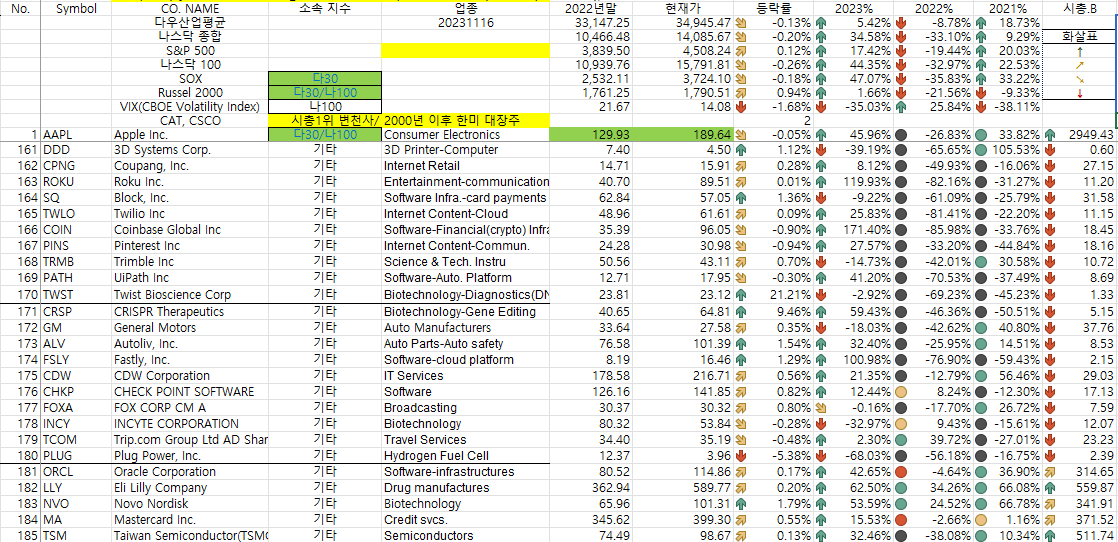This screenshot has width=1118, height=542.
Task: Click red down arrow icon beside PLUG -5.38%
Action: (741, 456)
